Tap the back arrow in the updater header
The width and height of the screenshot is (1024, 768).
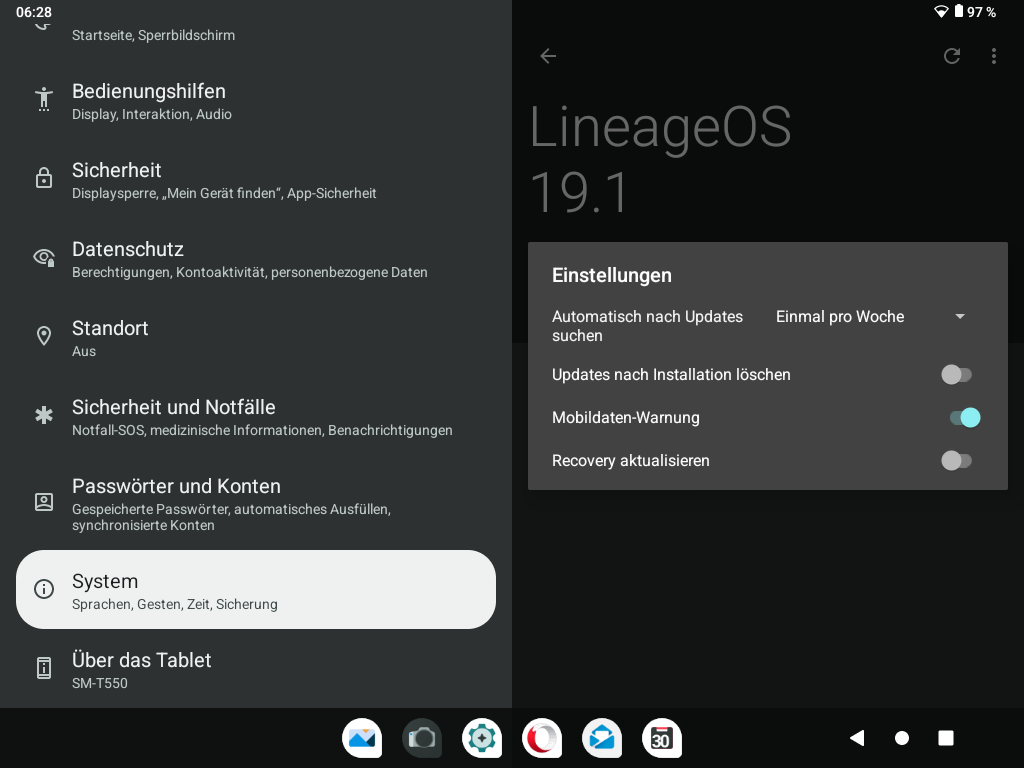pos(548,56)
